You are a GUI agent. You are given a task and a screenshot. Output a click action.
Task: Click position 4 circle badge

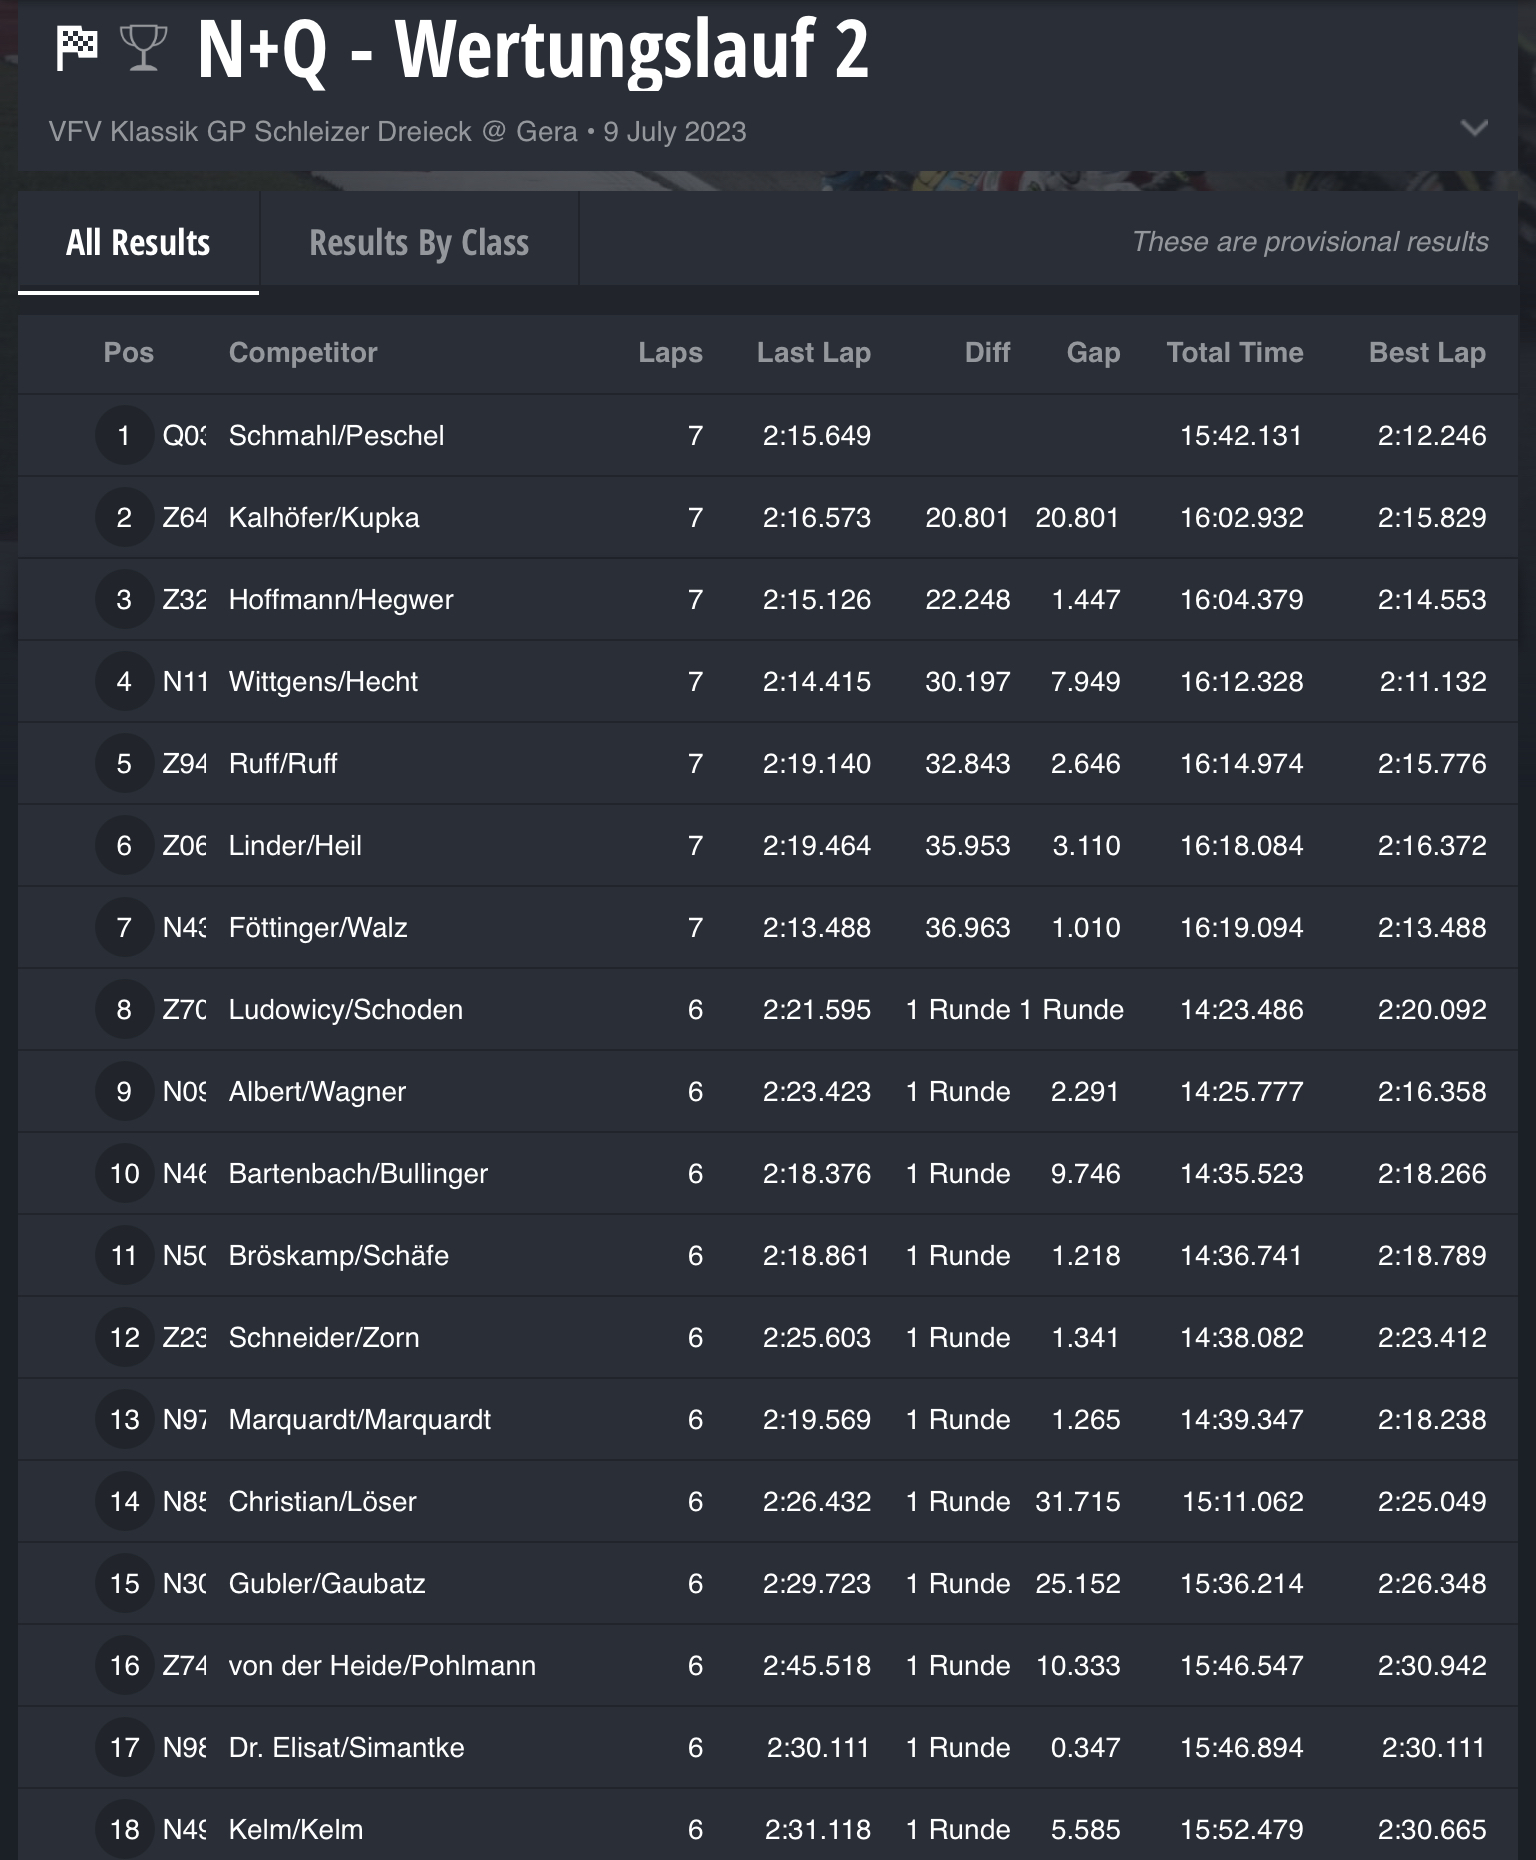pos(124,682)
